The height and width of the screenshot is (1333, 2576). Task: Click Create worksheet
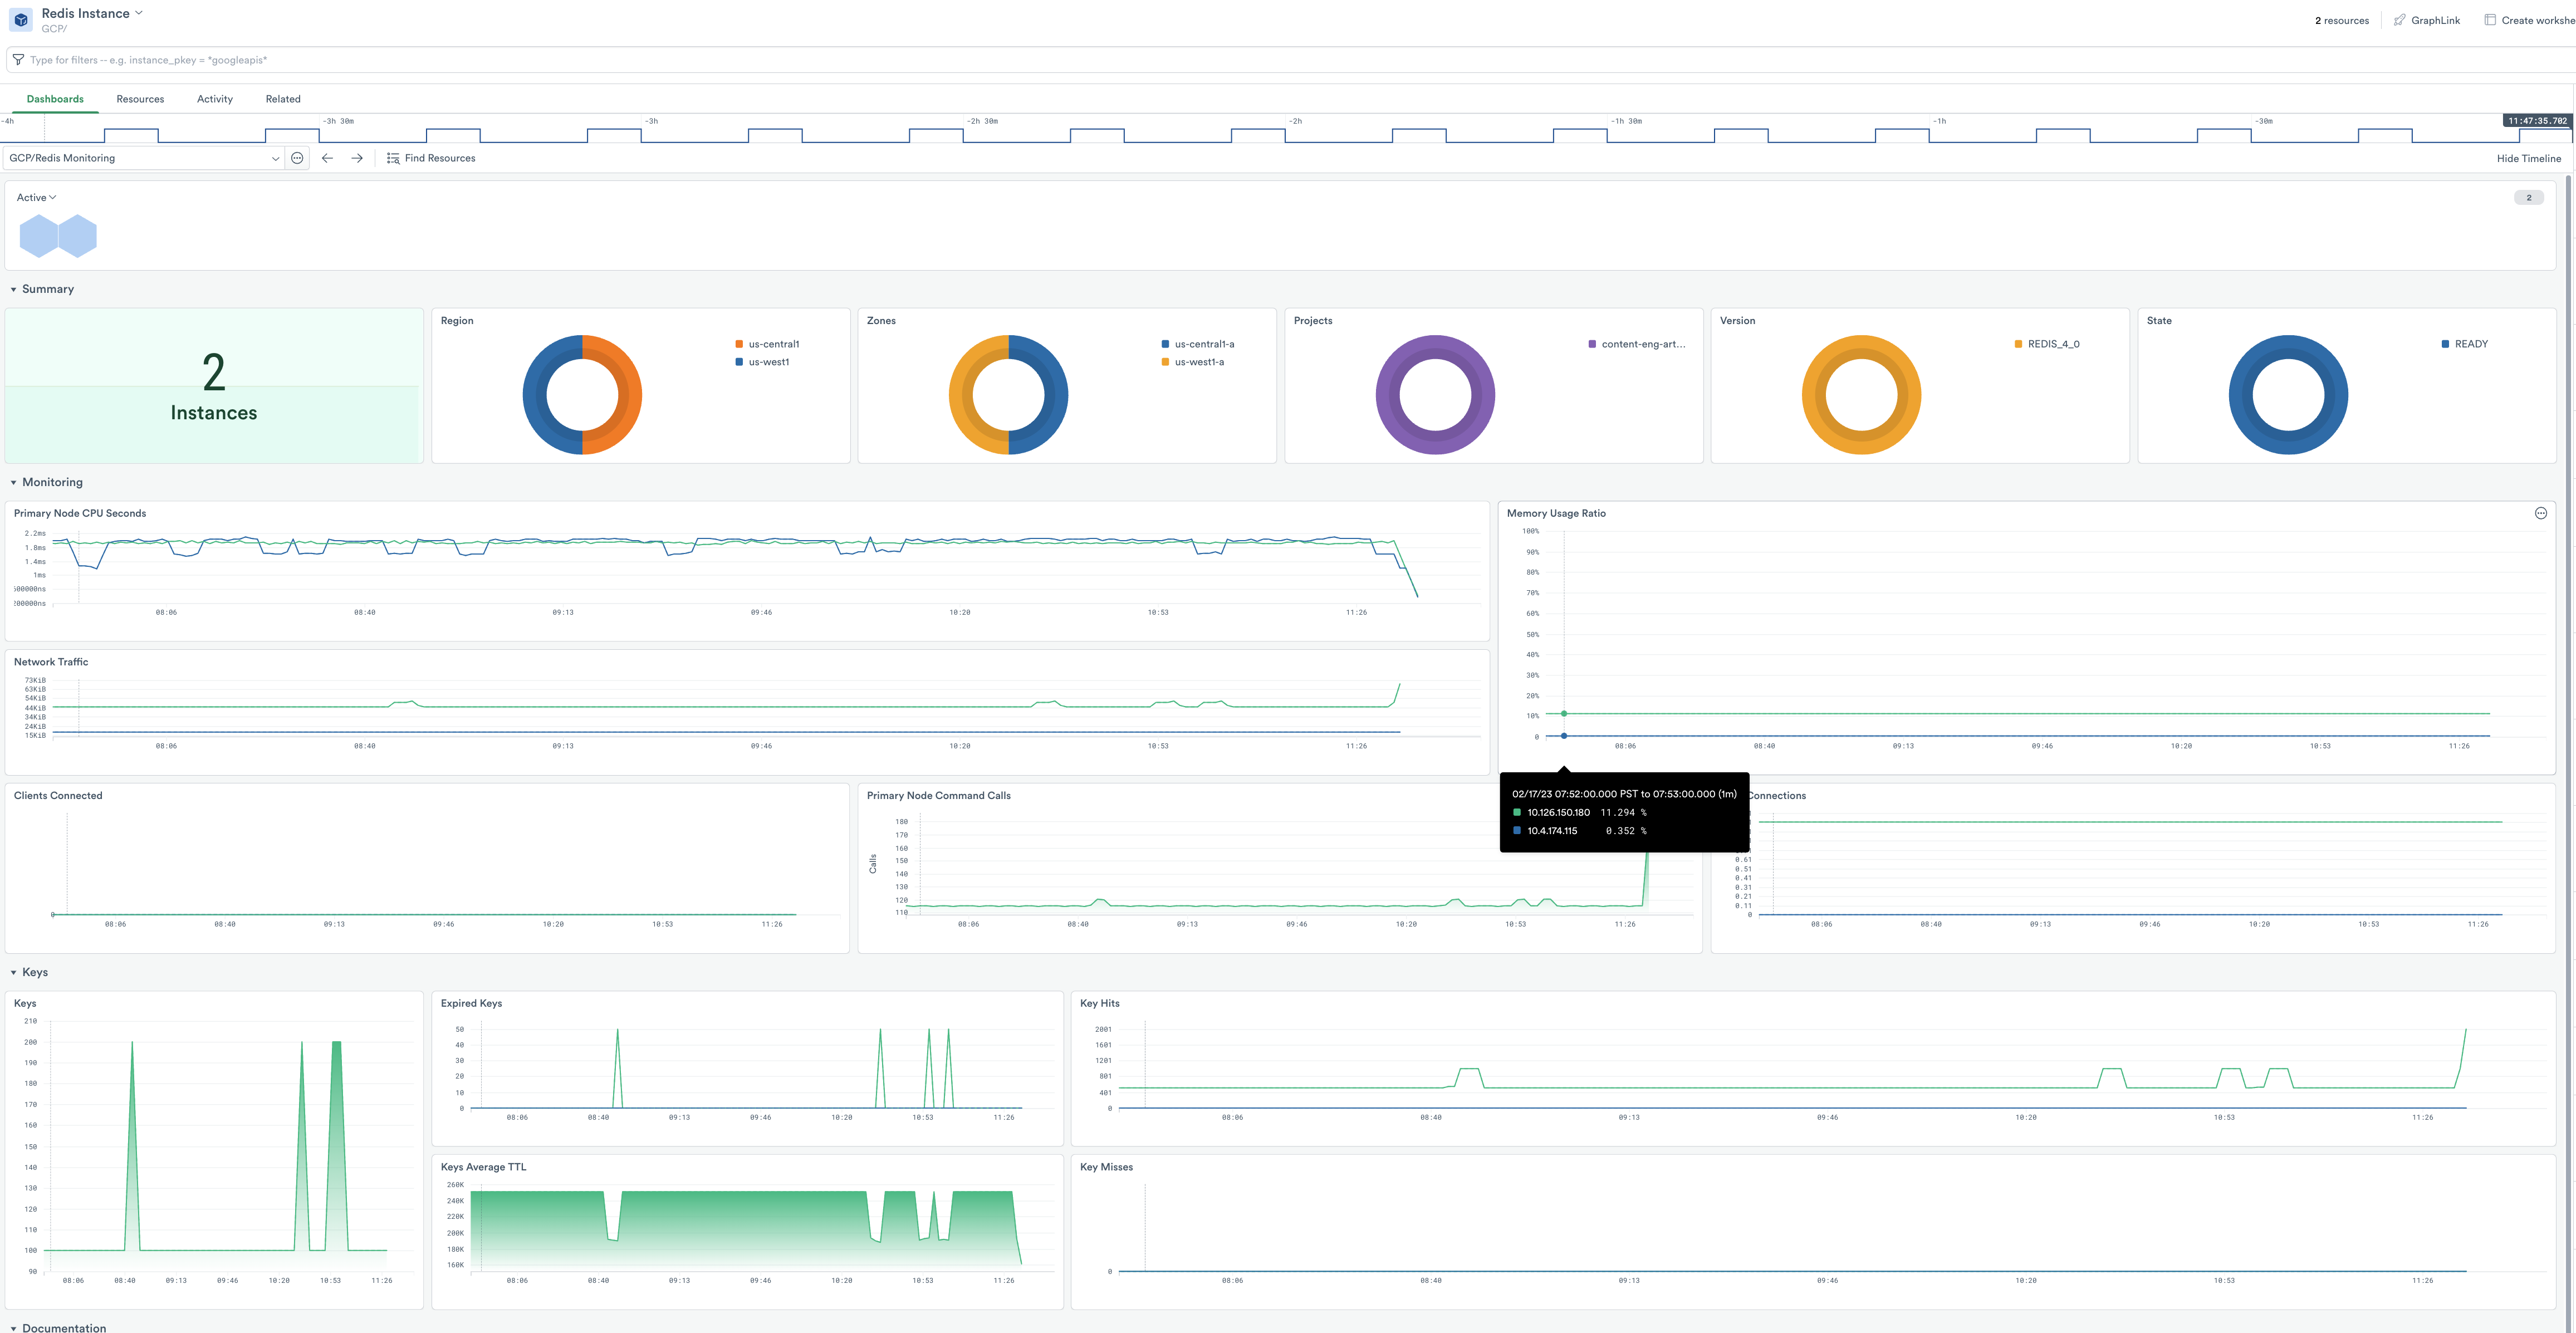click(x=2530, y=20)
